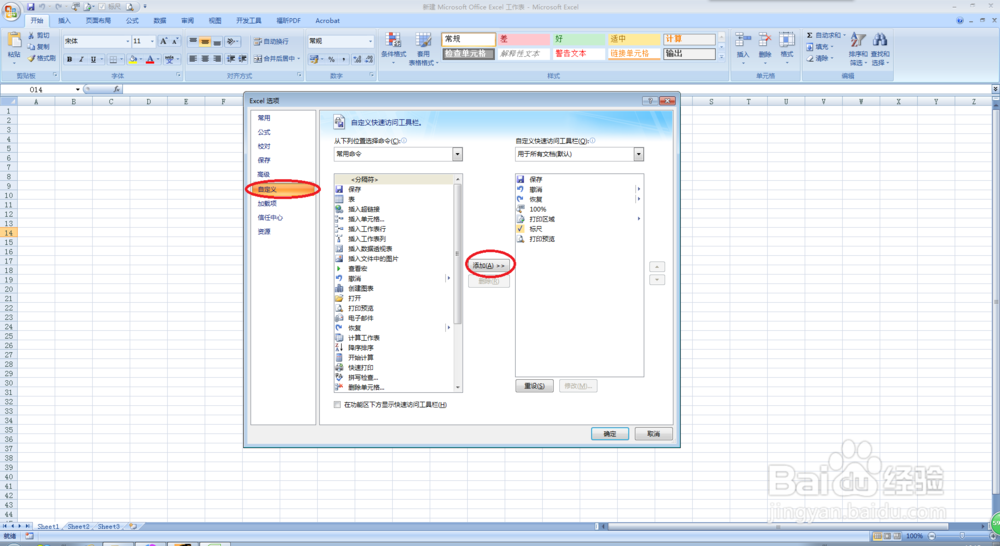Toggle Italic formatting in ribbon
Viewport: 1000px width, 546px height.
tap(81, 59)
